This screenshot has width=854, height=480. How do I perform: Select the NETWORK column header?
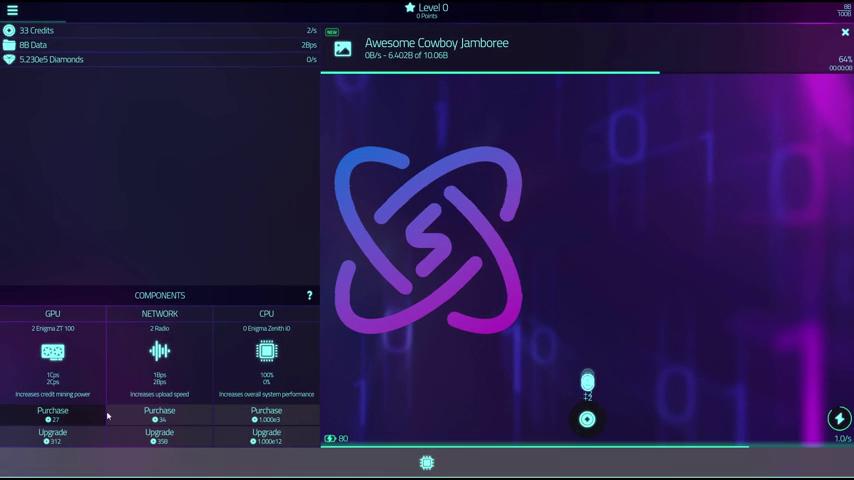point(160,314)
